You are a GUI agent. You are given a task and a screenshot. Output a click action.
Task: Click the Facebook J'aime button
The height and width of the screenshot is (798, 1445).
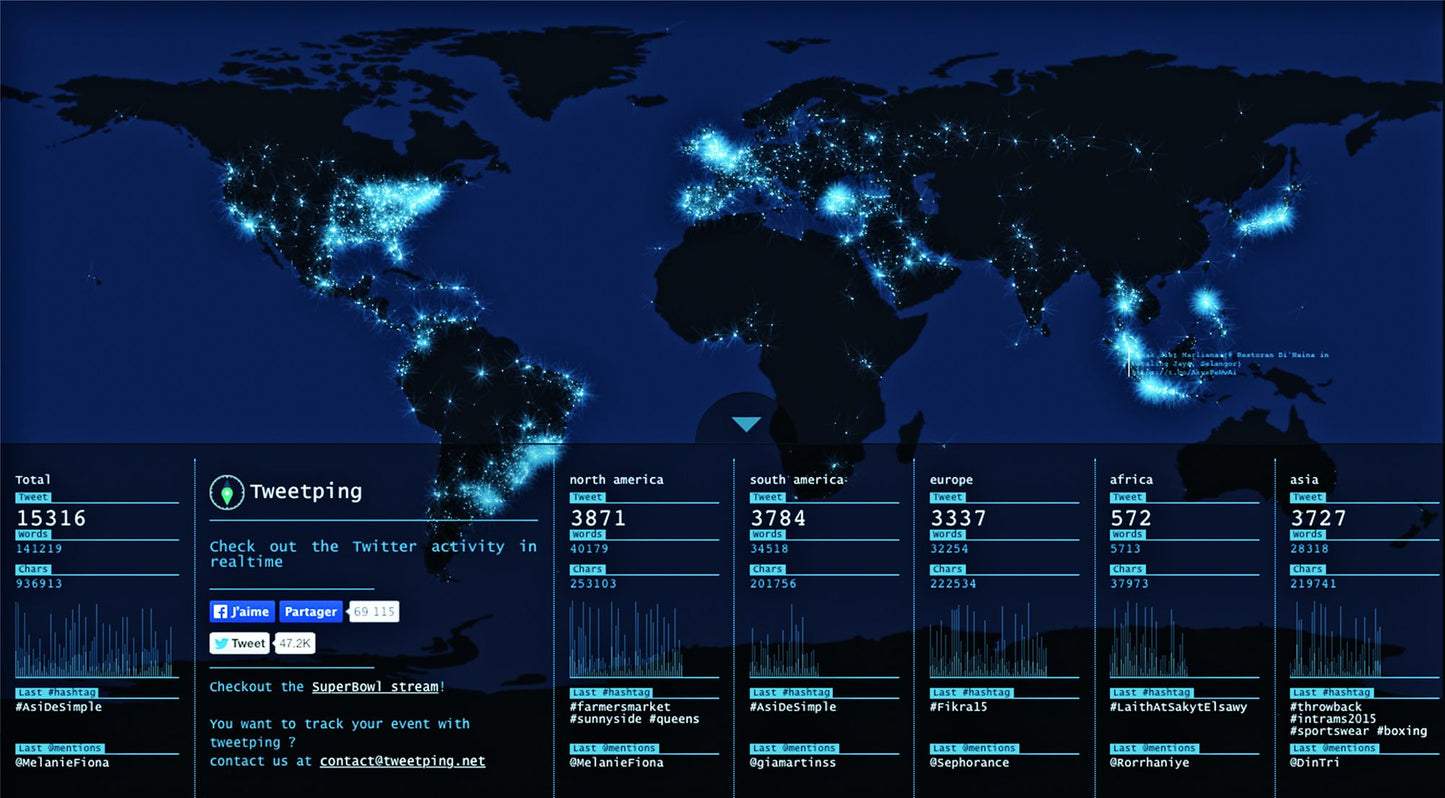(x=242, y=612)
